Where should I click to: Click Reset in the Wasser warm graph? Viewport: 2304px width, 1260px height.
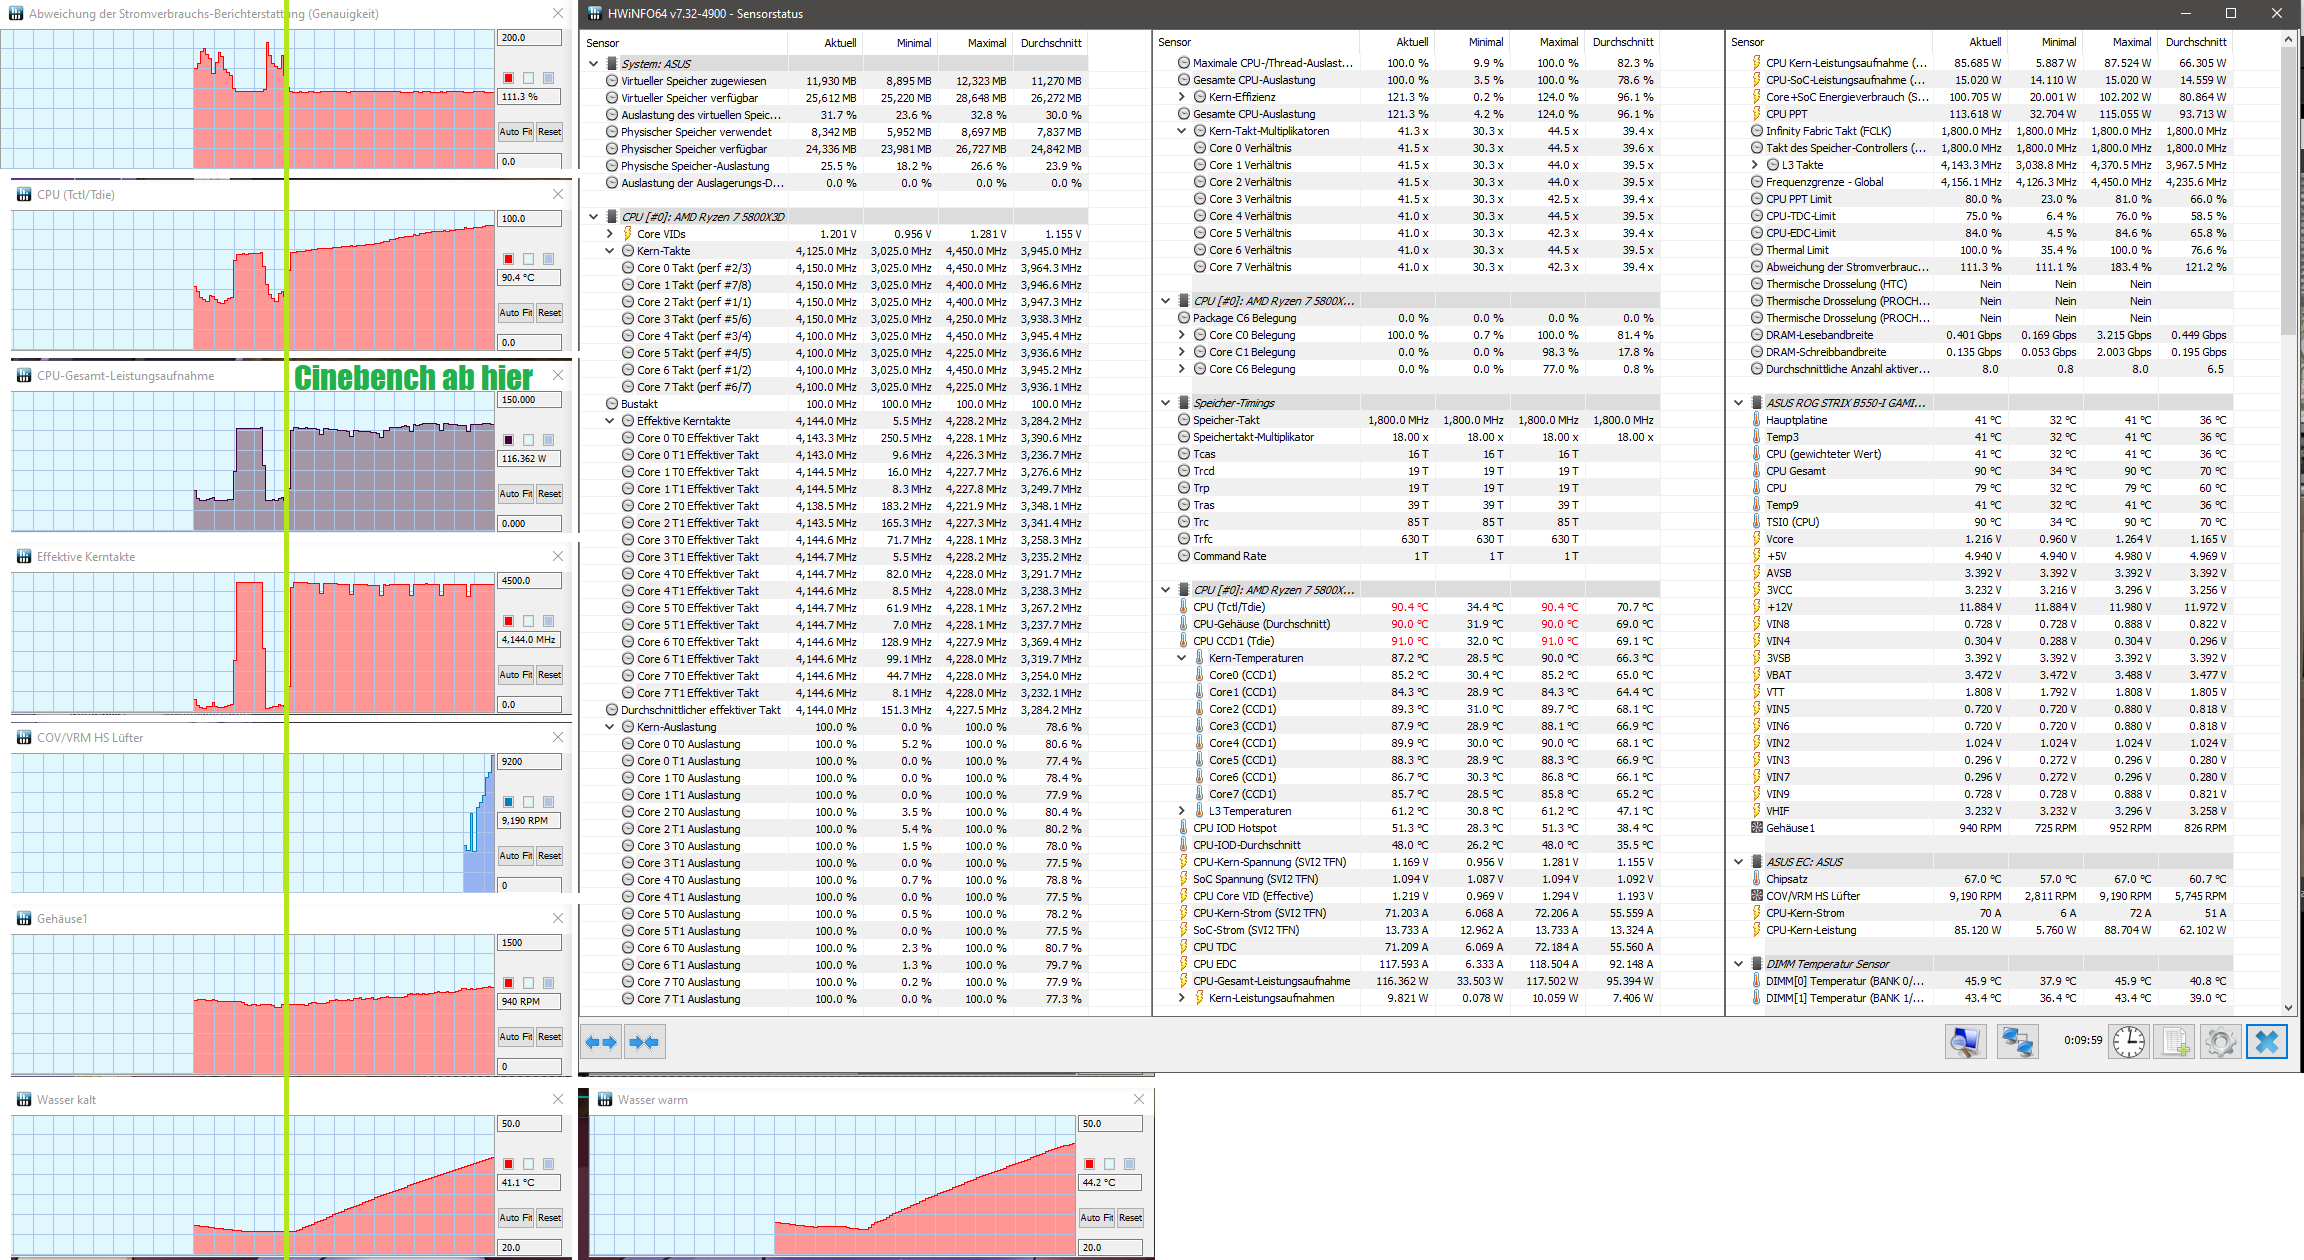[x=1130, y=1218]
